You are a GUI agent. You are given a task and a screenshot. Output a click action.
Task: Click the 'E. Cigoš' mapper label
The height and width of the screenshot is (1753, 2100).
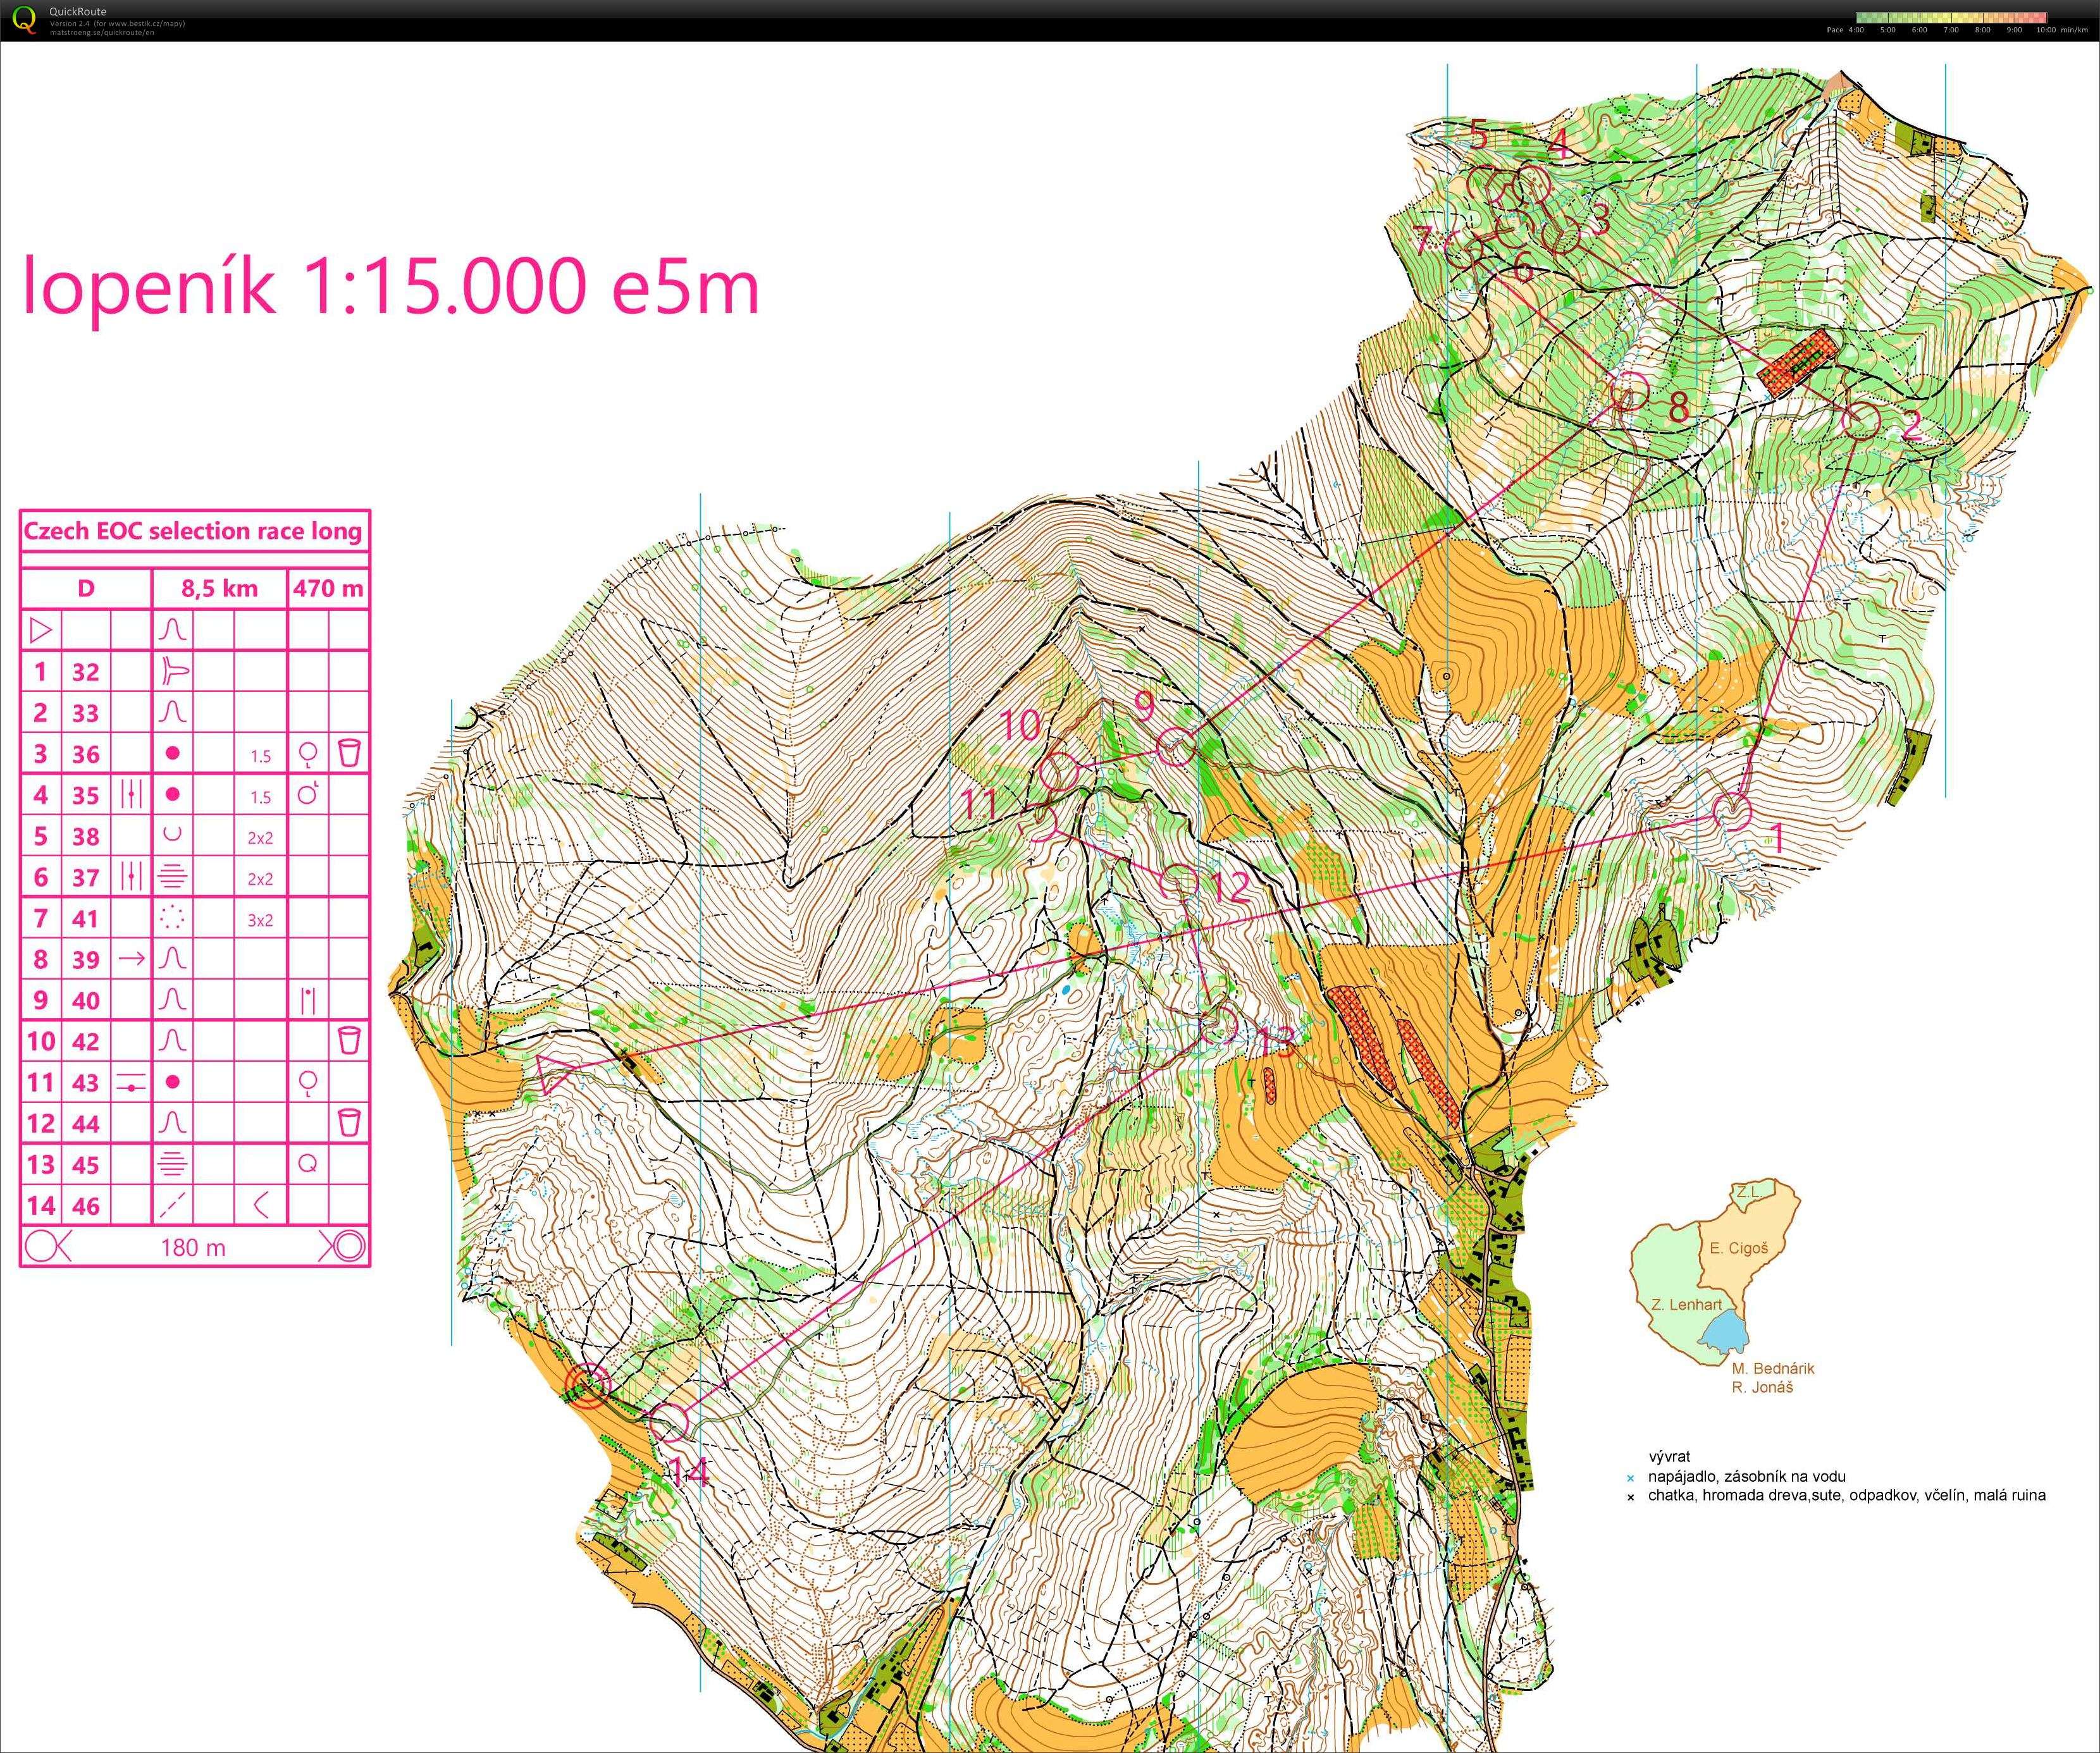point(1739,1248)
